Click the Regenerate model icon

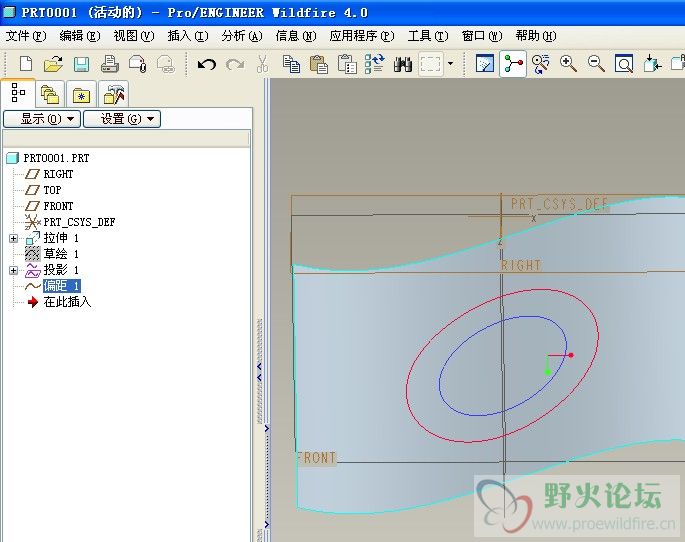pyautogui.click(x=374, y=64)
